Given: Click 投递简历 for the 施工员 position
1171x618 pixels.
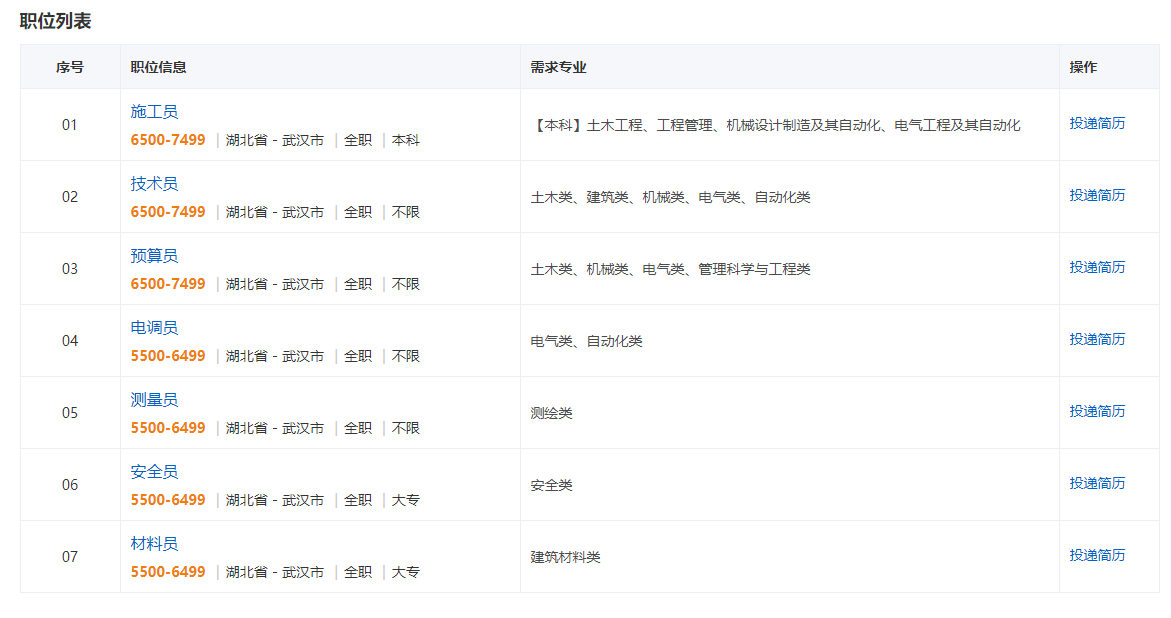Looking at the screenshot, I should [1097, 123].
